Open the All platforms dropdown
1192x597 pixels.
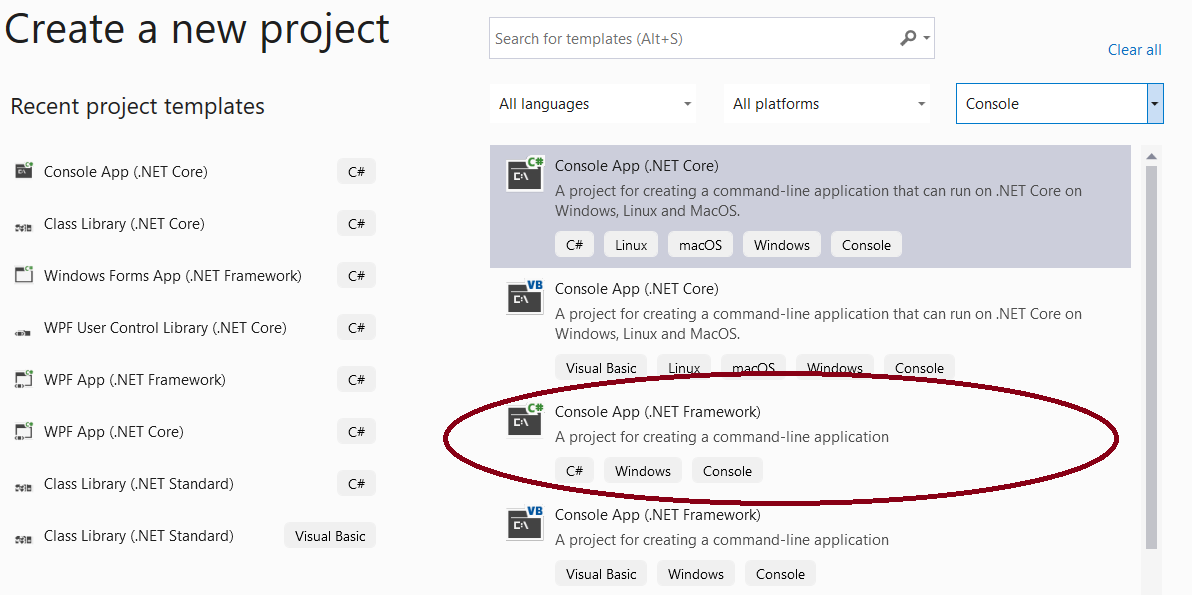(x=829, y=104)
